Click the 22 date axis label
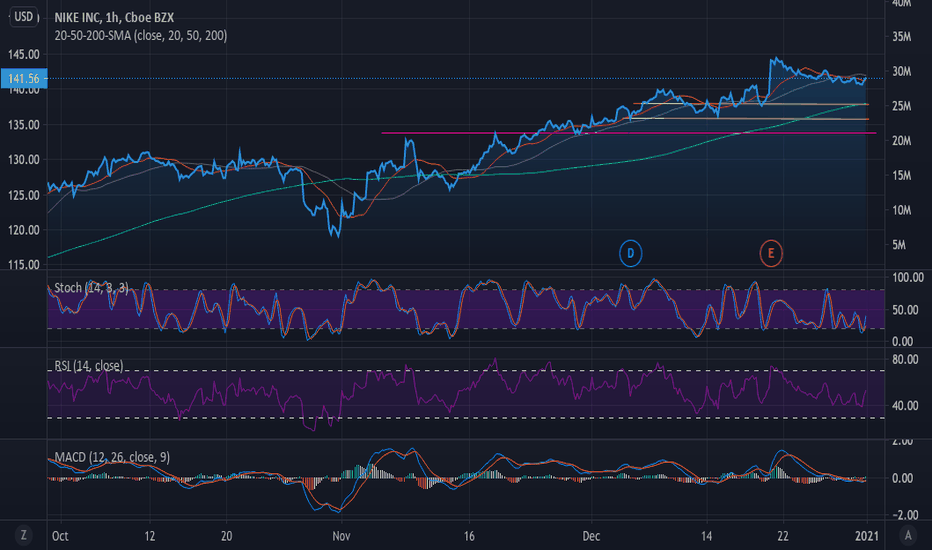Viewport: 932px width, 550px height. pos(783,536)
